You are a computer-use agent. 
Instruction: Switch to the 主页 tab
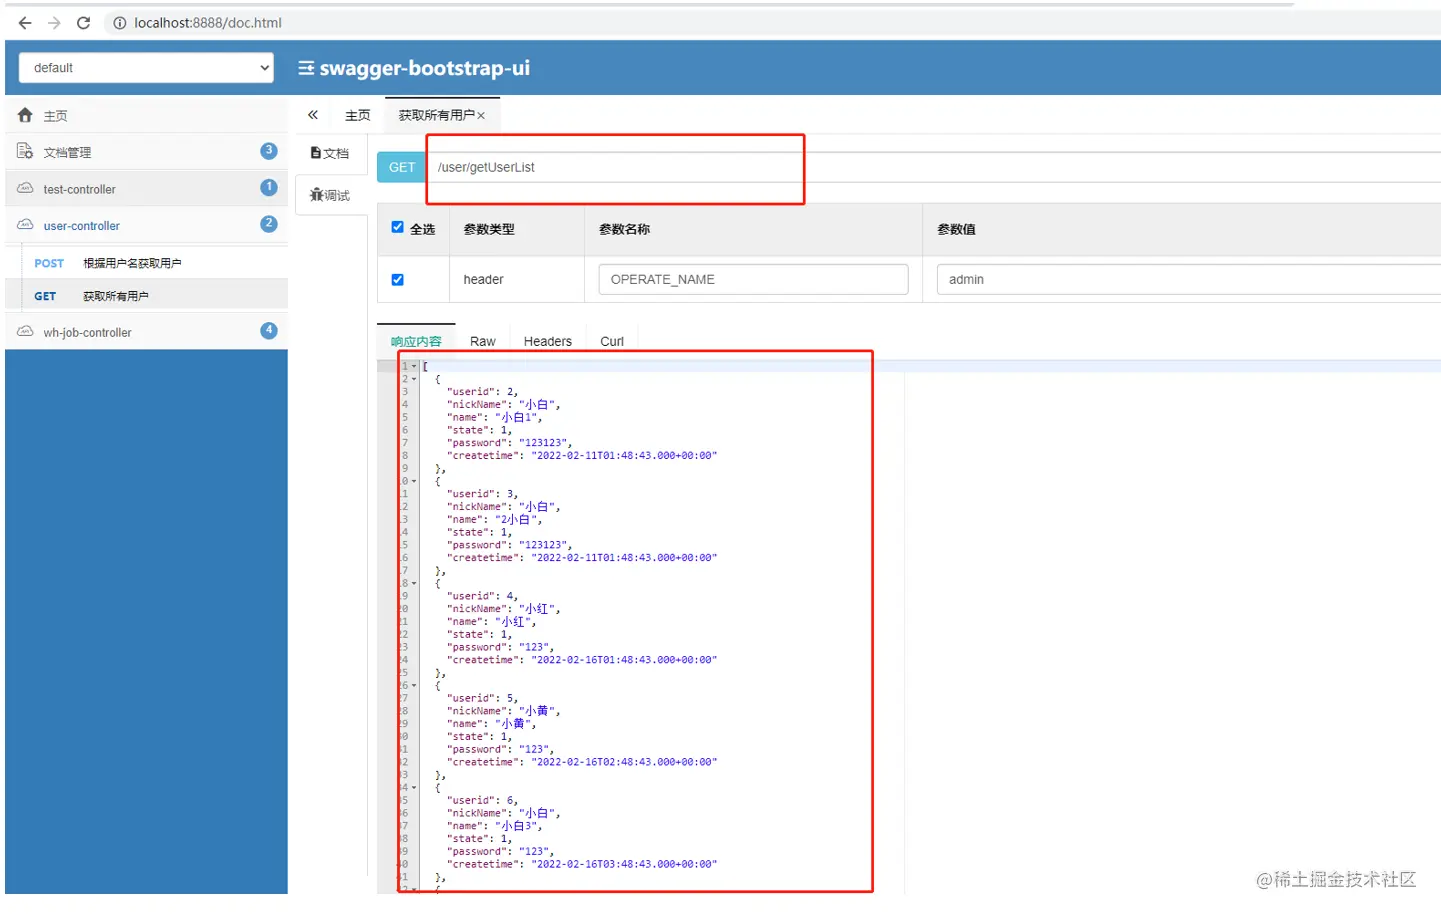(357, 115)
